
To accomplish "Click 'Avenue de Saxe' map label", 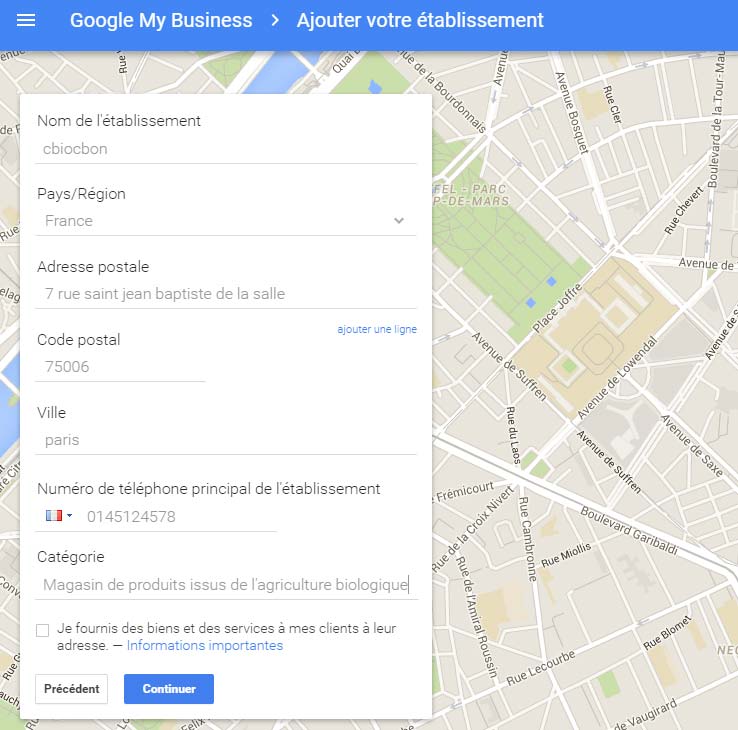I will (692, 446).
